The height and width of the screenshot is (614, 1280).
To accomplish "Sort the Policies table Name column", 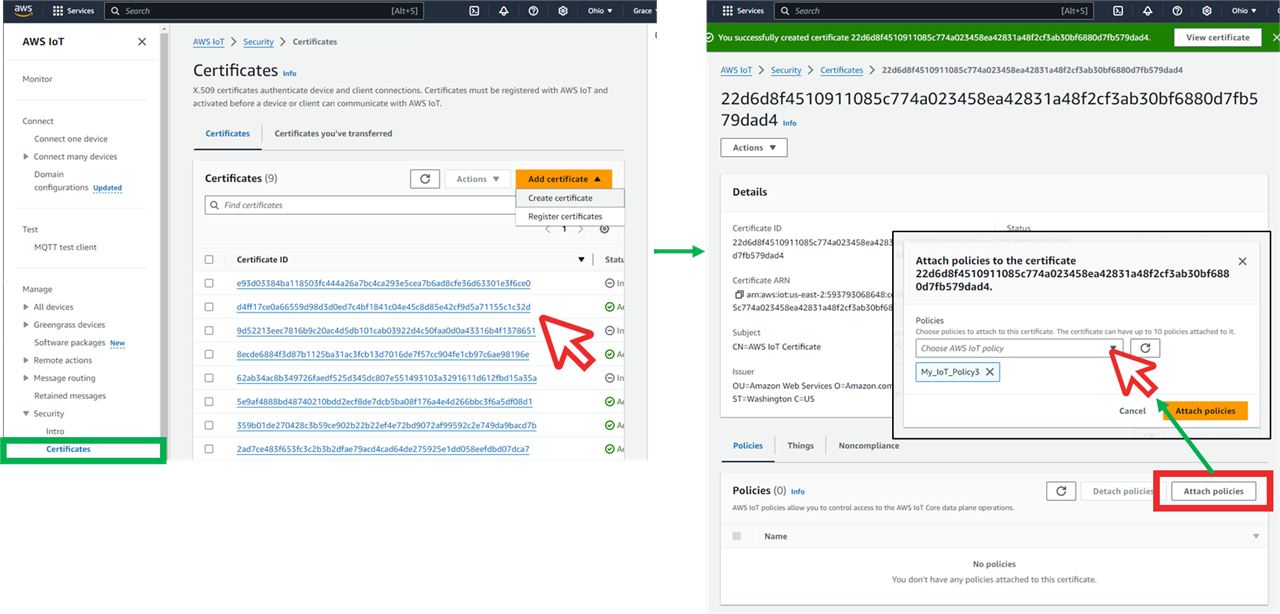I will tap(1256, 537).
